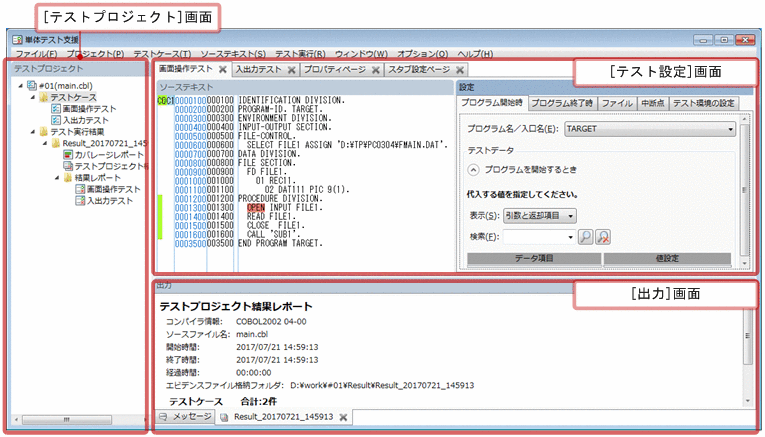Click the project tree horizontal scrollbar thumb

coord(67,420)
